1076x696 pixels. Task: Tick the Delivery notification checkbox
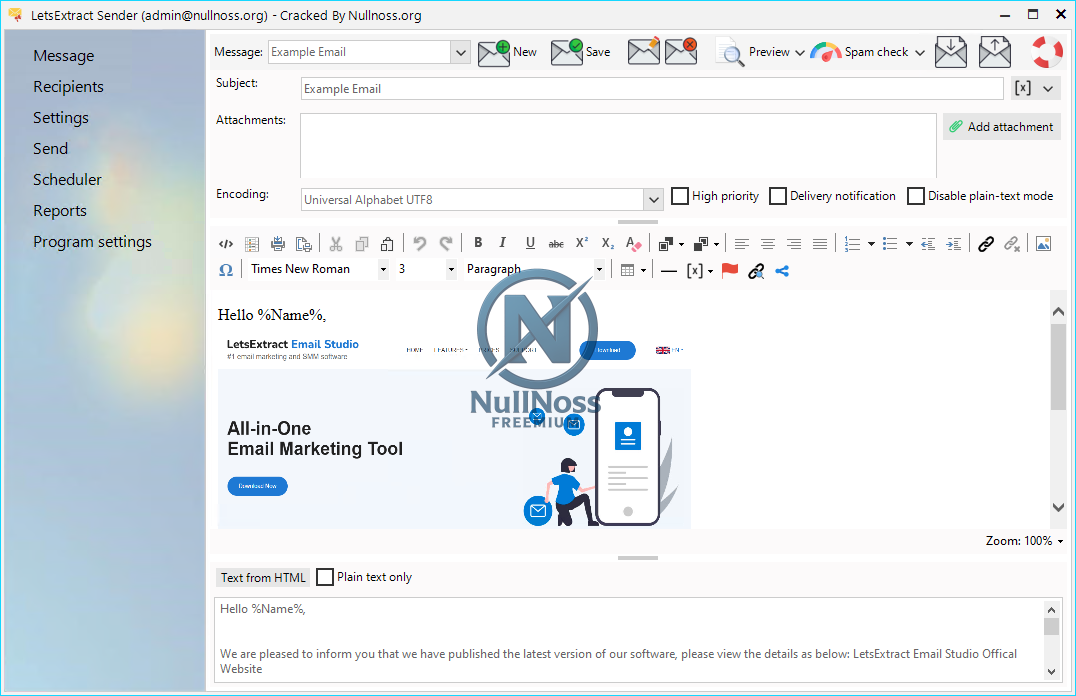click(x=778, y=196)
